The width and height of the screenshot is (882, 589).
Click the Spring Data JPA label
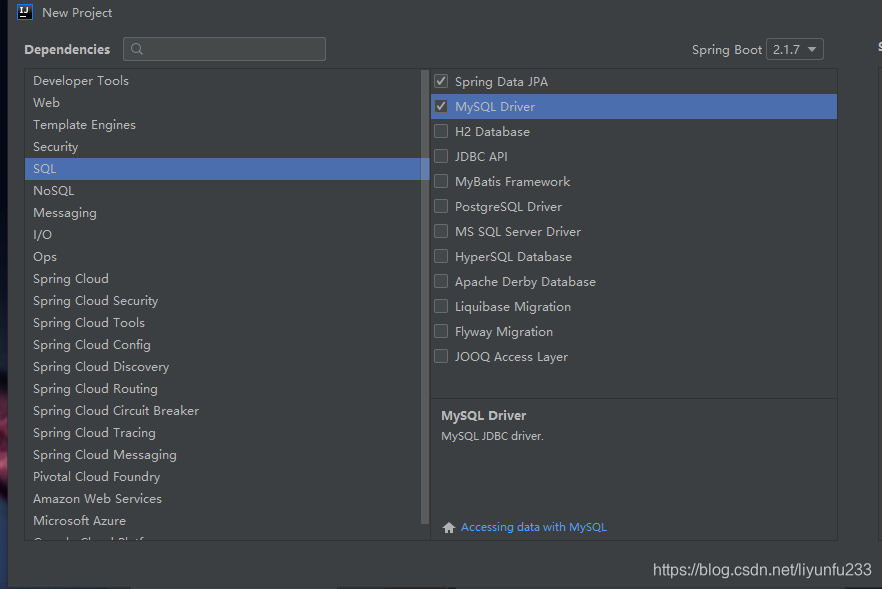coord(501,82)
